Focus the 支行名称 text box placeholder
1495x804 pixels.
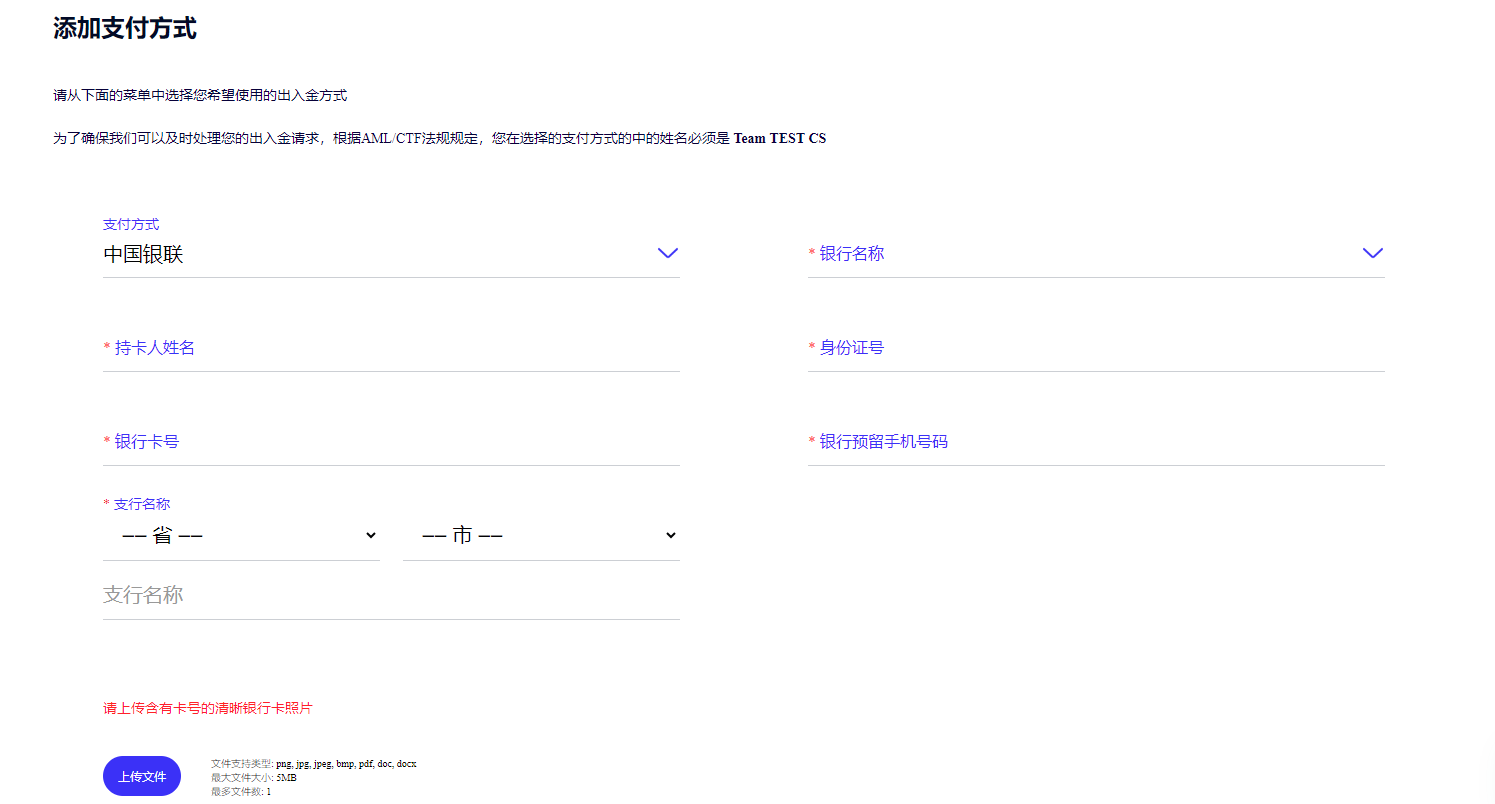point(390,596)
